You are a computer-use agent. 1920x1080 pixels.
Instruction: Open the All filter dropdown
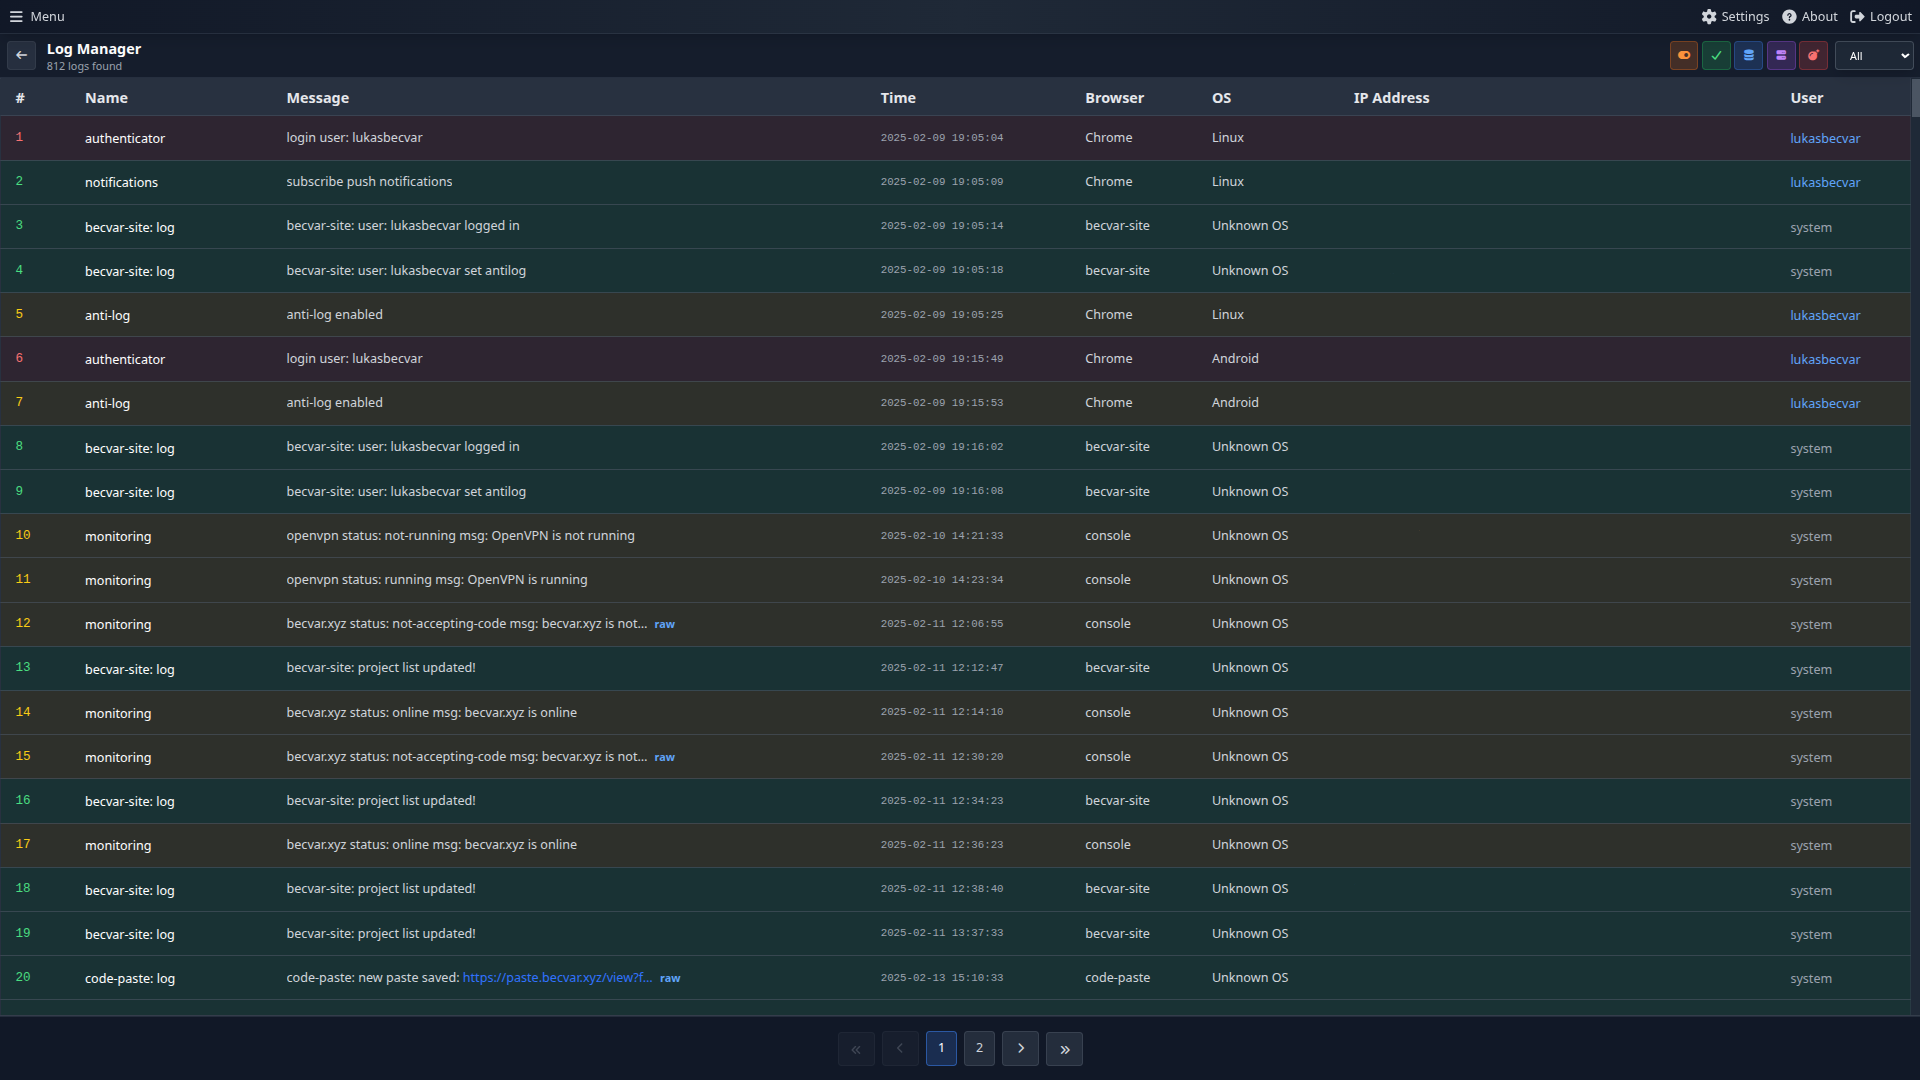1874,56
